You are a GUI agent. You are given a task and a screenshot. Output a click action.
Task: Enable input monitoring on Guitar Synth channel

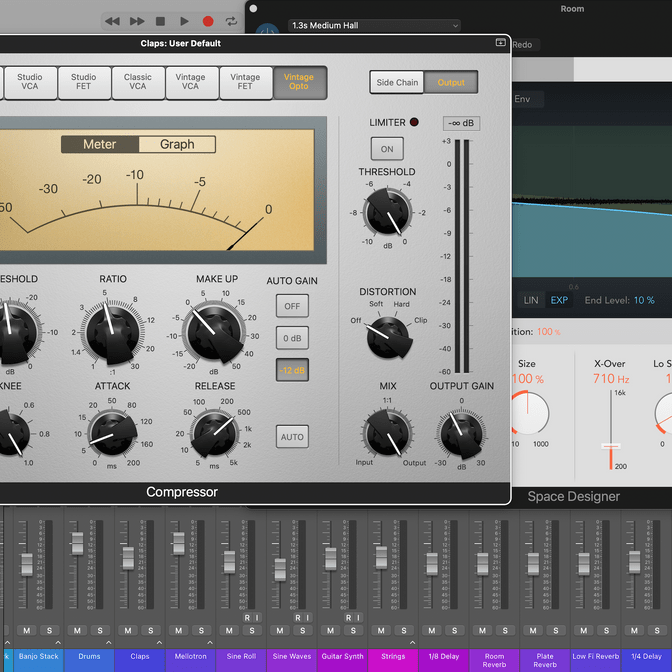358,618
